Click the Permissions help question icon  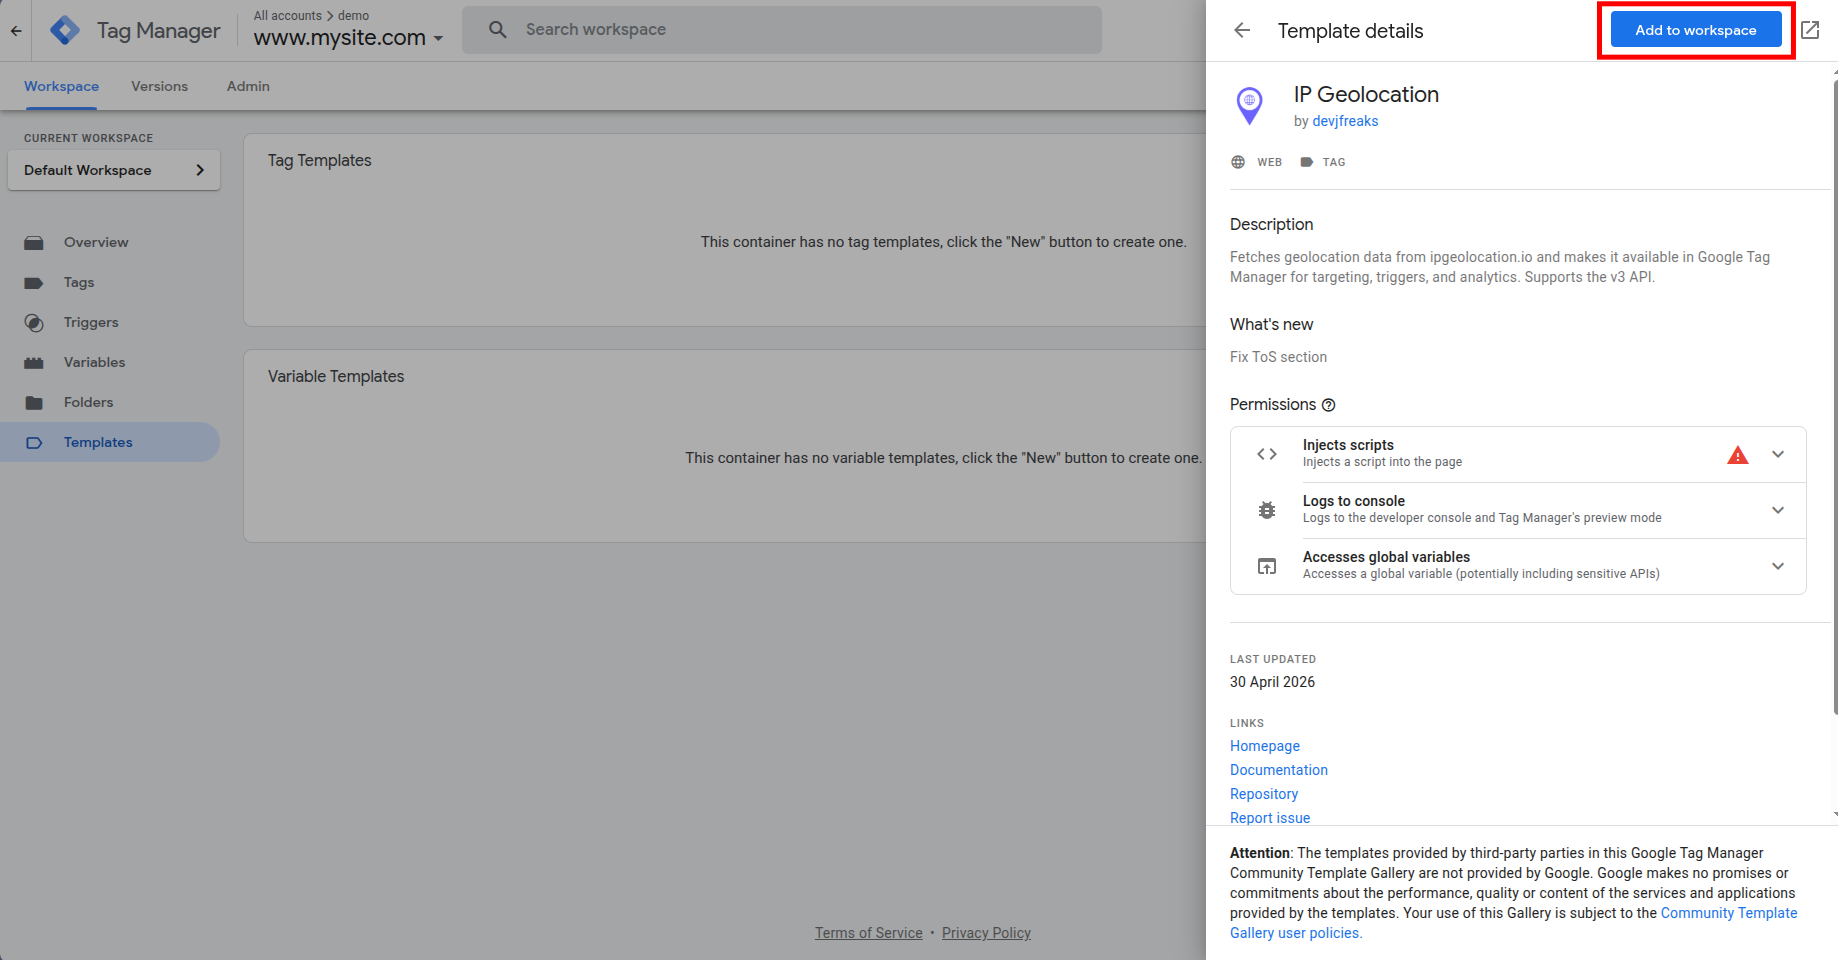[1329, 405]
